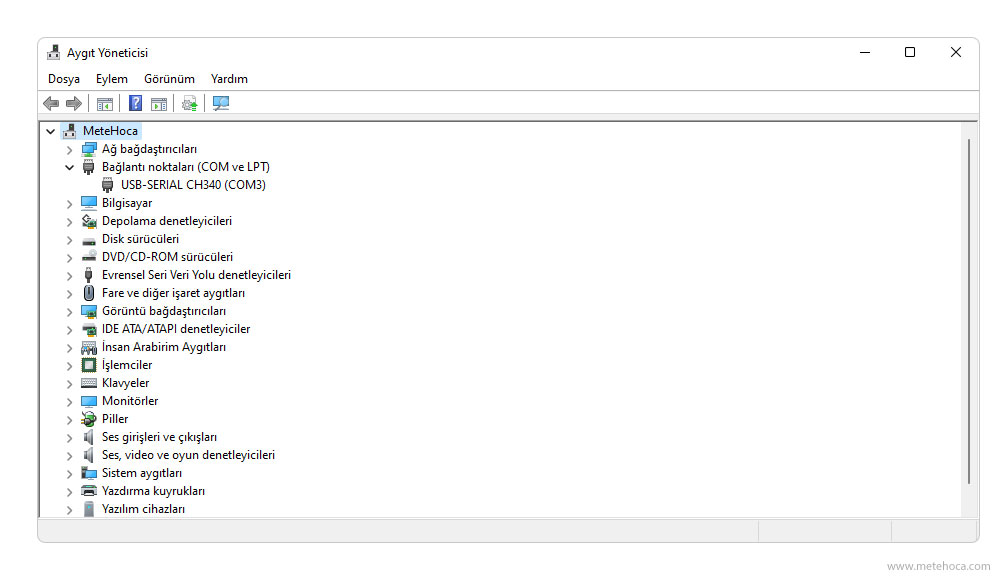This screenshot has height=576, width=1000.
Task: Click the scan for hardware changes icon
Action: point(221,103)
